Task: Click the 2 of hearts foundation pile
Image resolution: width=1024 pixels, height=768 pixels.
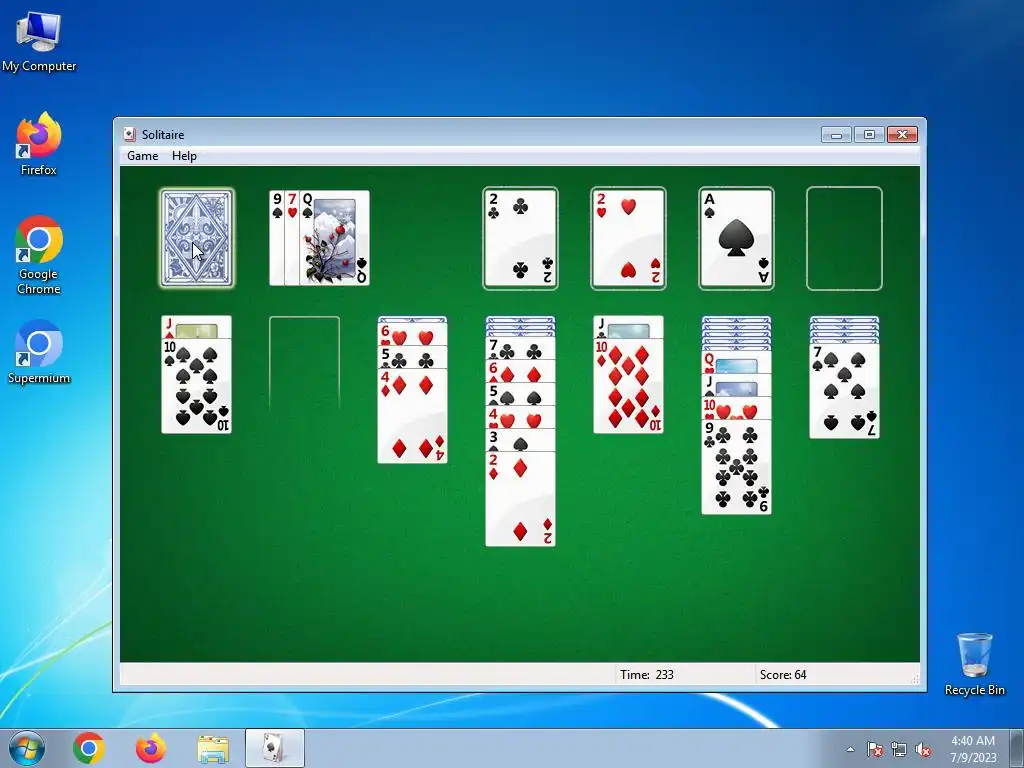Action: point(628,238)
